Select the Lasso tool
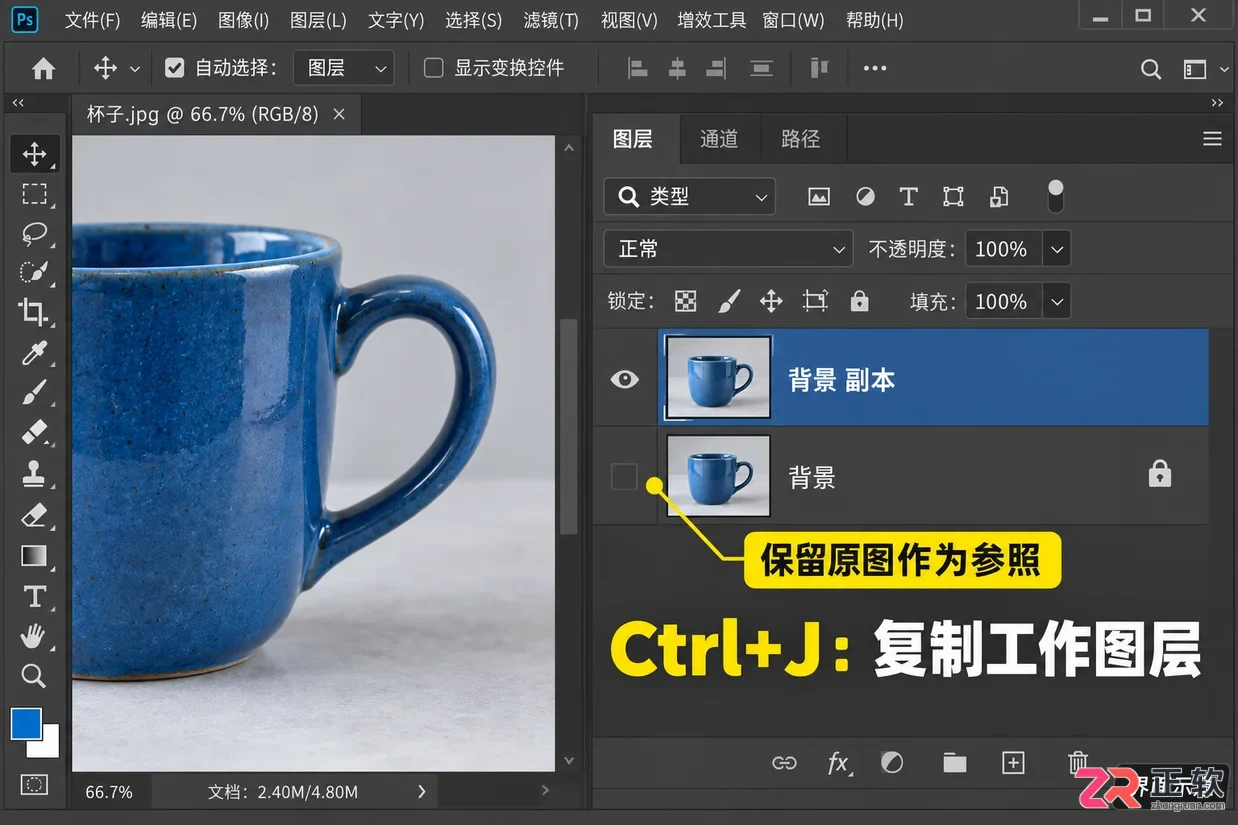Viewport: 1238px width, 825px height. (x=35, y=234)
